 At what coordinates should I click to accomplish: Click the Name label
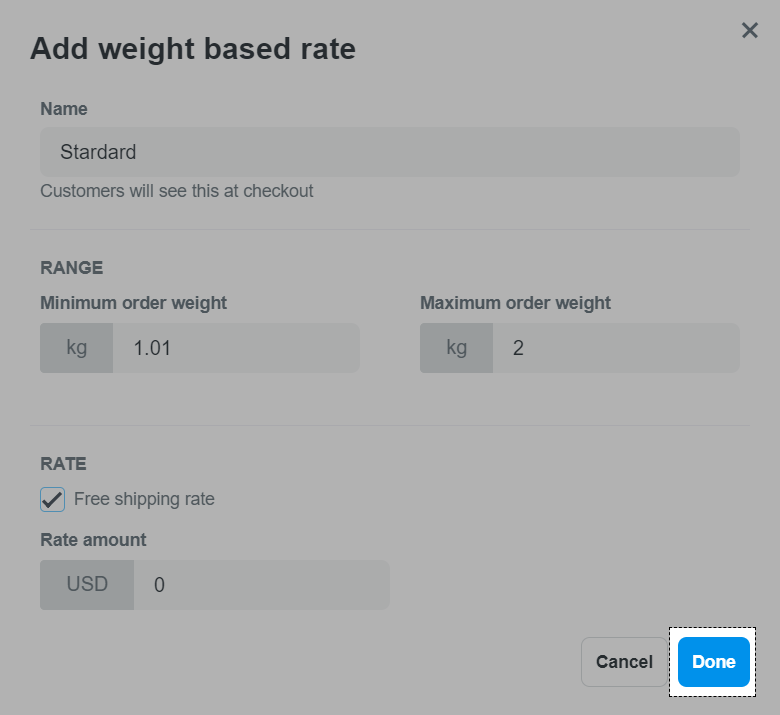click(64, 109)
